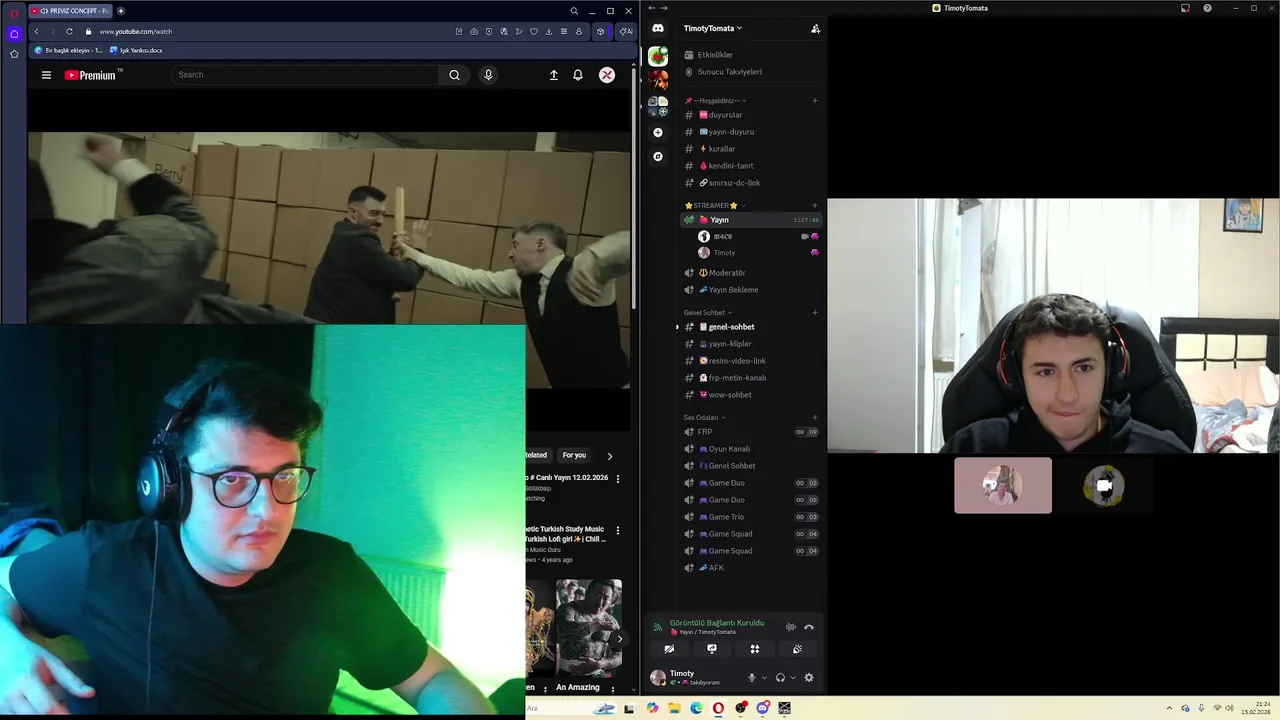This screenshot has height=720, width=1280.
Task: Open the duyurular channel
Action: tap(751, 115)
